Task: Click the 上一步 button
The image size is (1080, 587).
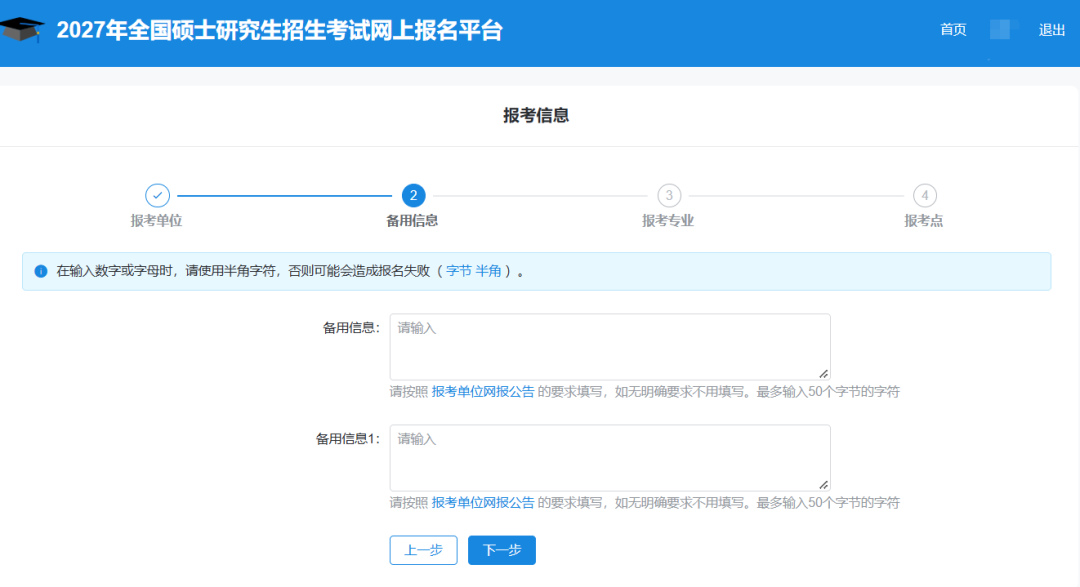Action: [424, 550]
